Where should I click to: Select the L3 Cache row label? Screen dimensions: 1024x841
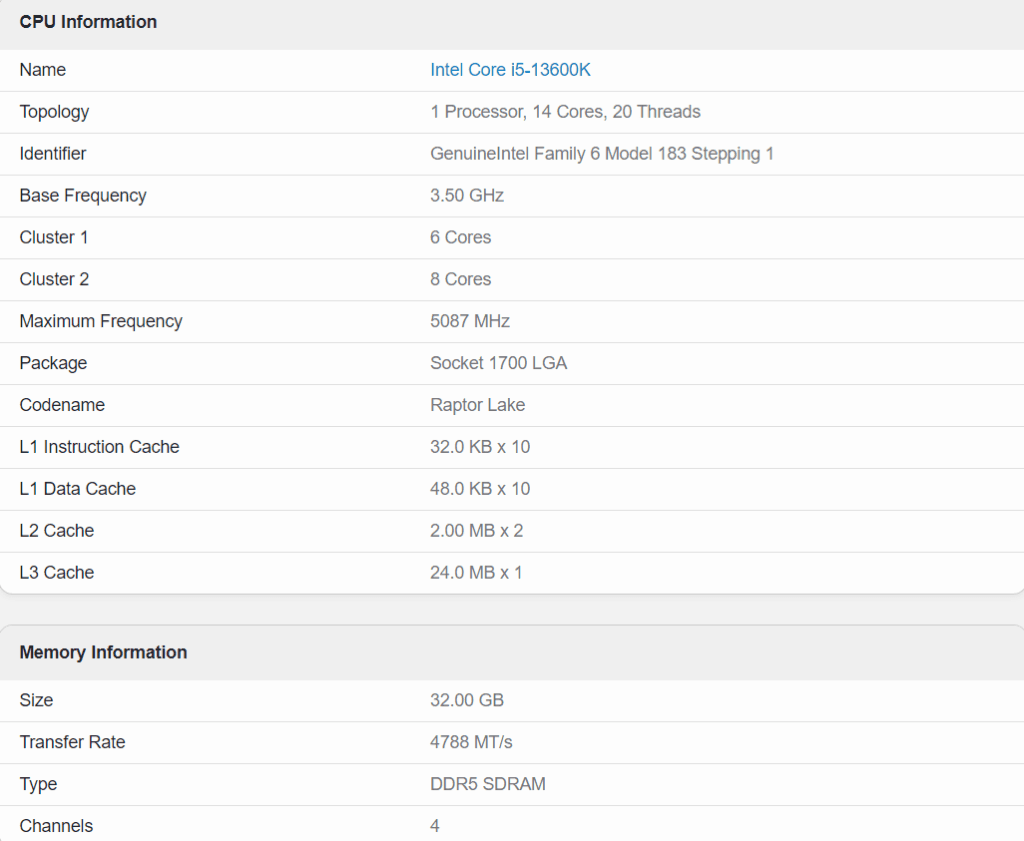(56, 574)
